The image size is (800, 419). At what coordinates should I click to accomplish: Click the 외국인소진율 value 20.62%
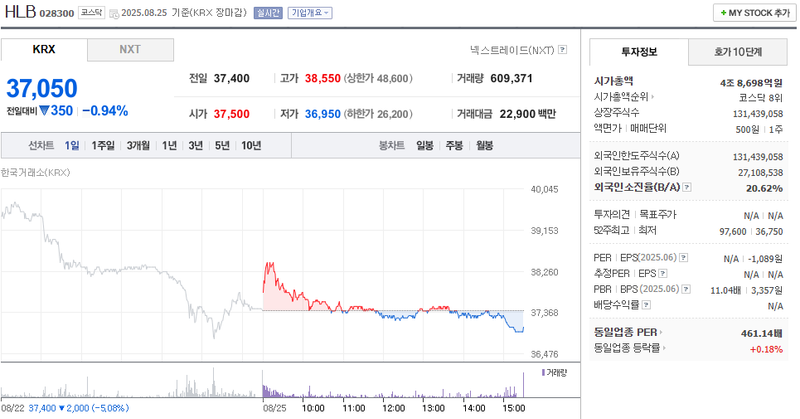[764, 188]
